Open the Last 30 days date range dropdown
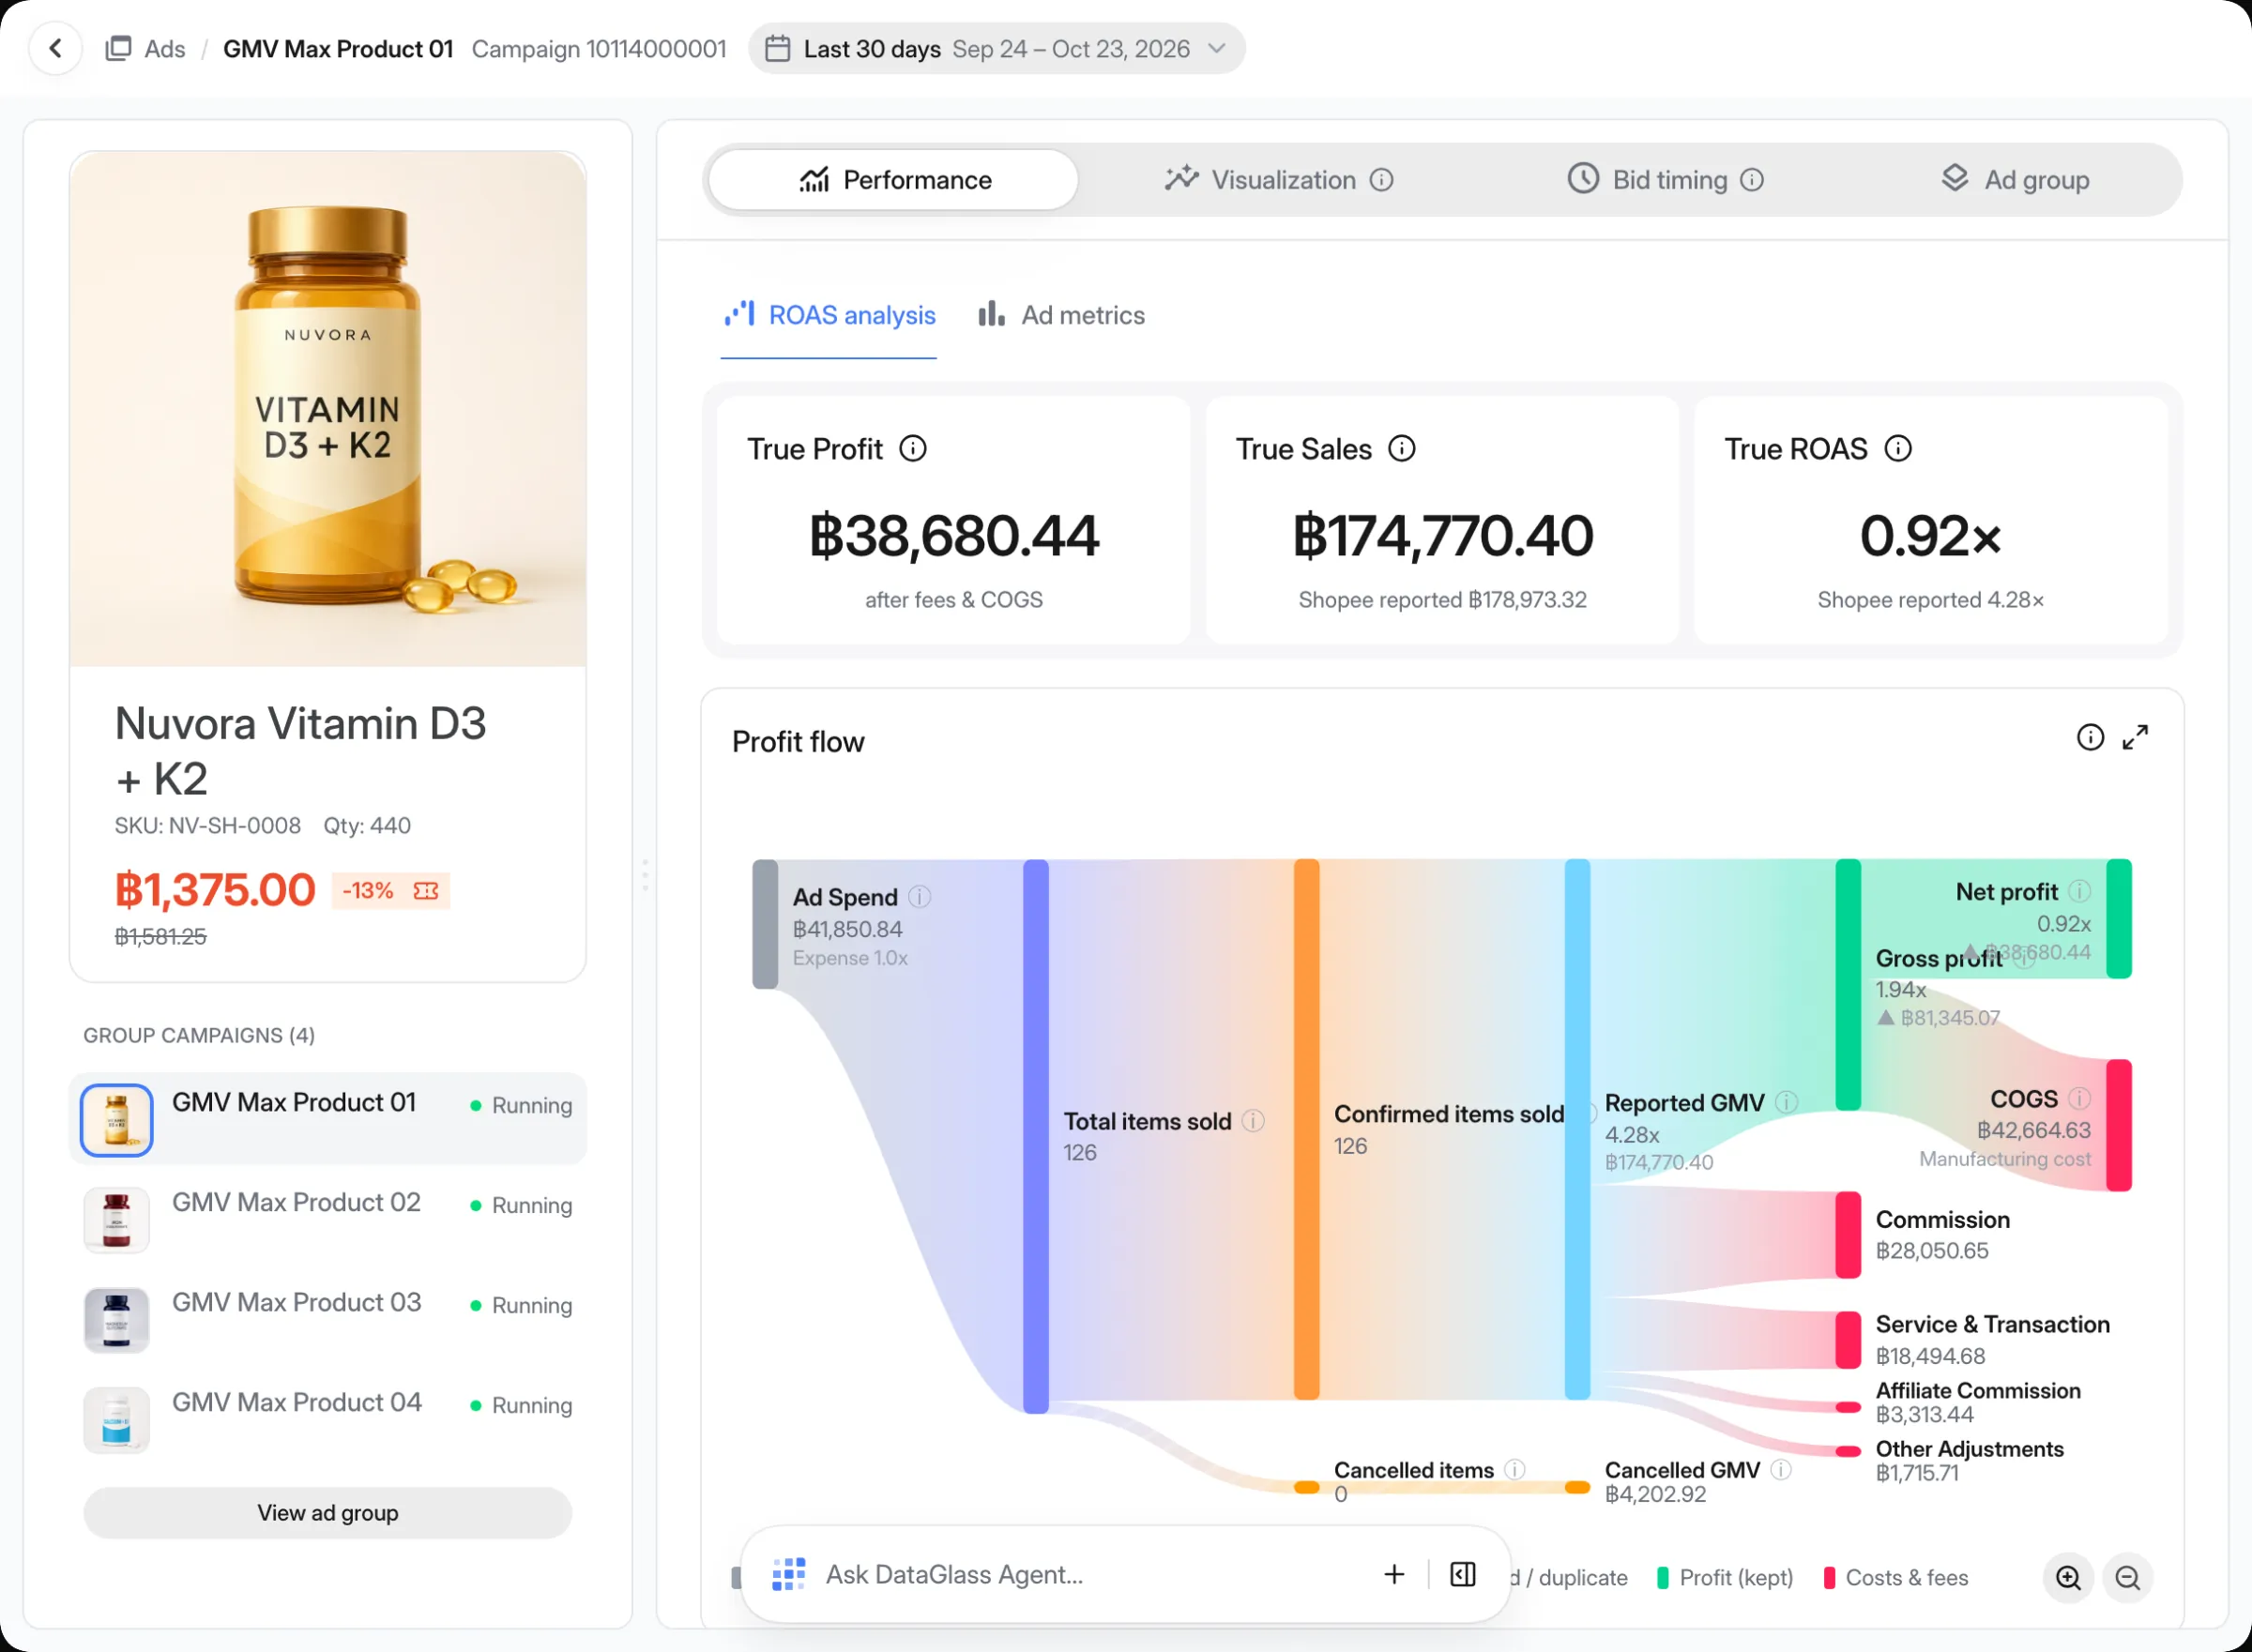Screen dimensions: 2252x1652 pos(996,49)
